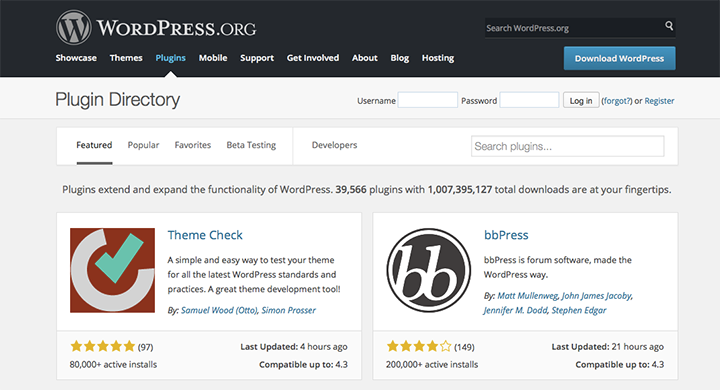Open the bbPress plugin logo
This screenshot has width=720, height=390.
pos(428,270)
